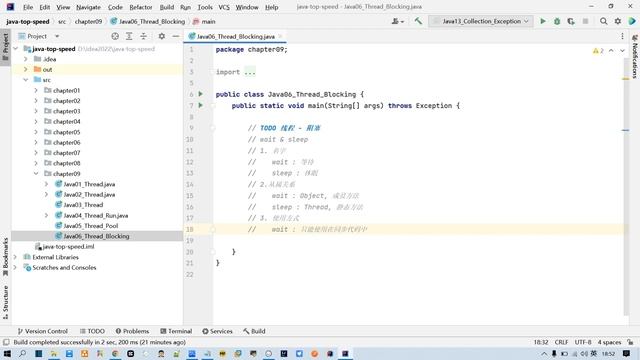Toggle read-only lock icon in status bar
The height and width of the screenshot is (360, 640).
click(631, 342)
